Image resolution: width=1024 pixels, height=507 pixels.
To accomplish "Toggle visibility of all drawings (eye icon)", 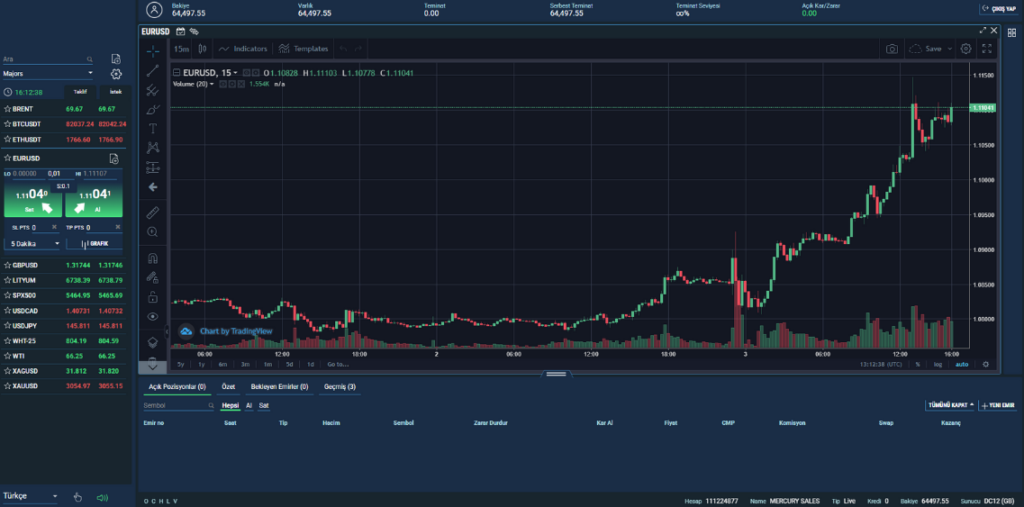I will [x=152, y=316].
